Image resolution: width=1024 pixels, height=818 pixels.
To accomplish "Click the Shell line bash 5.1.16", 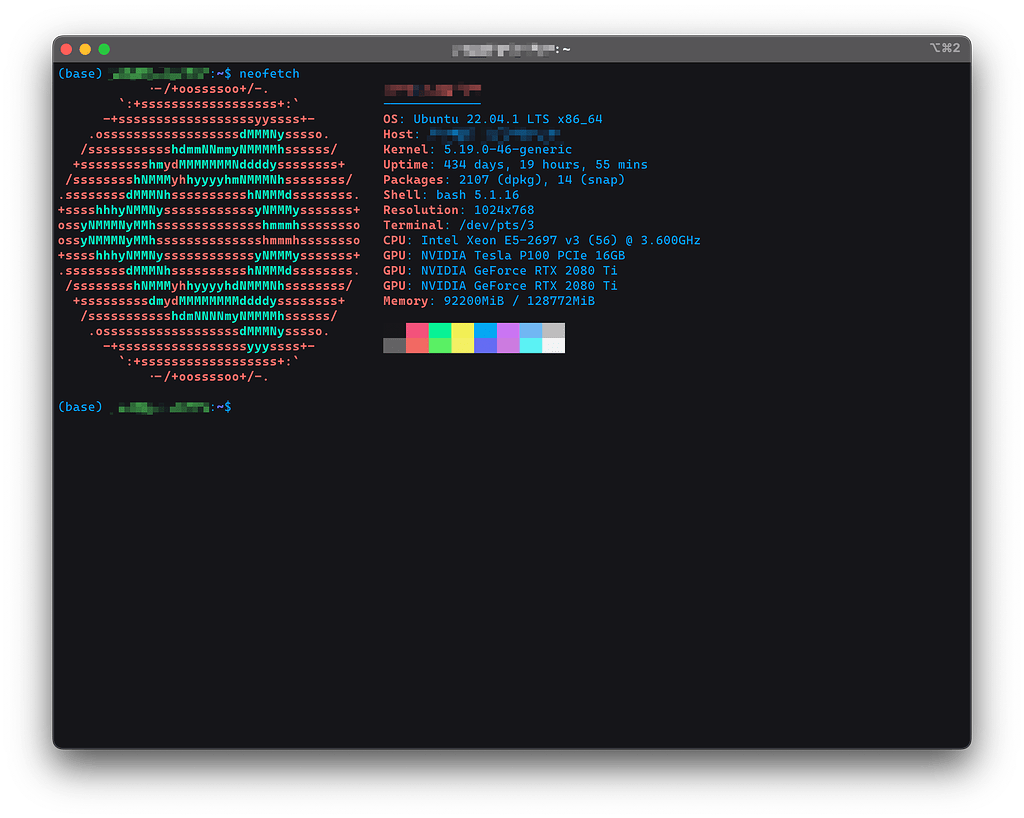I will point(451,195).
